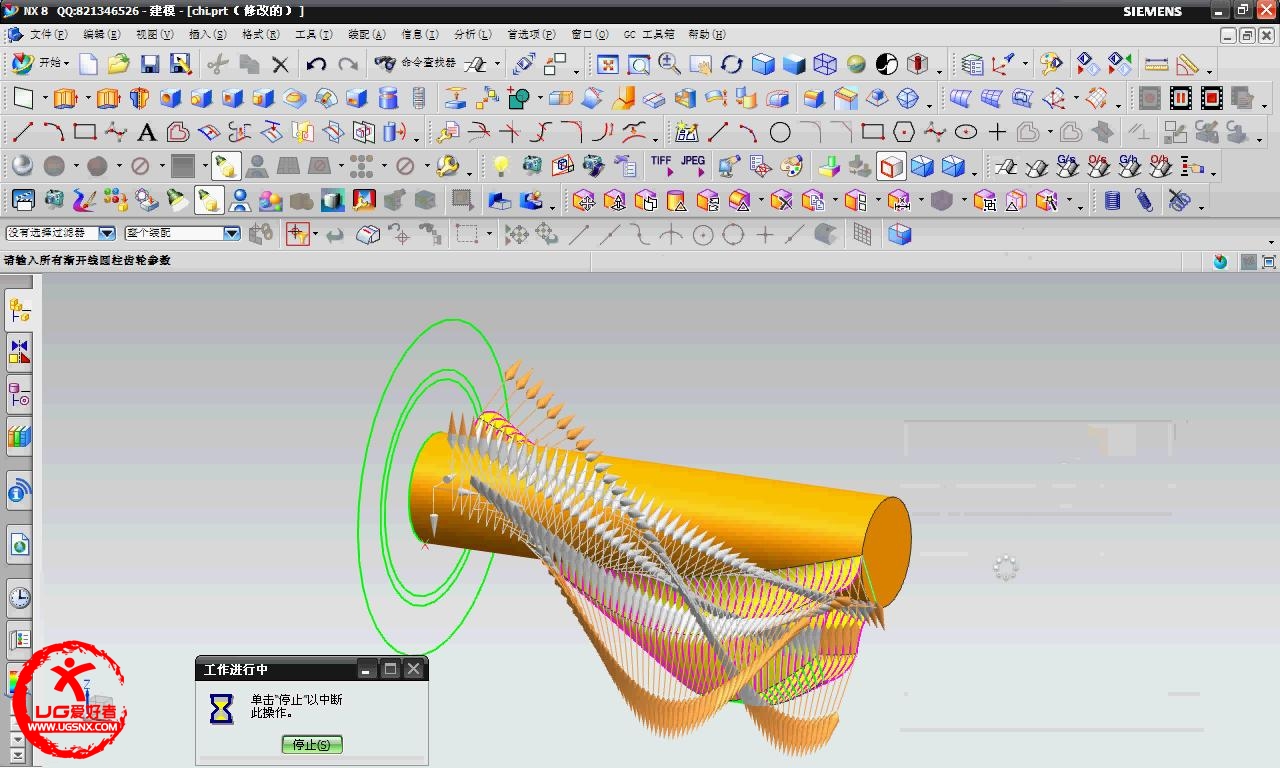This screenshot has height=768, width=1280.
Task: Toggle End Point snap
Action: click(x=579, y=234)
